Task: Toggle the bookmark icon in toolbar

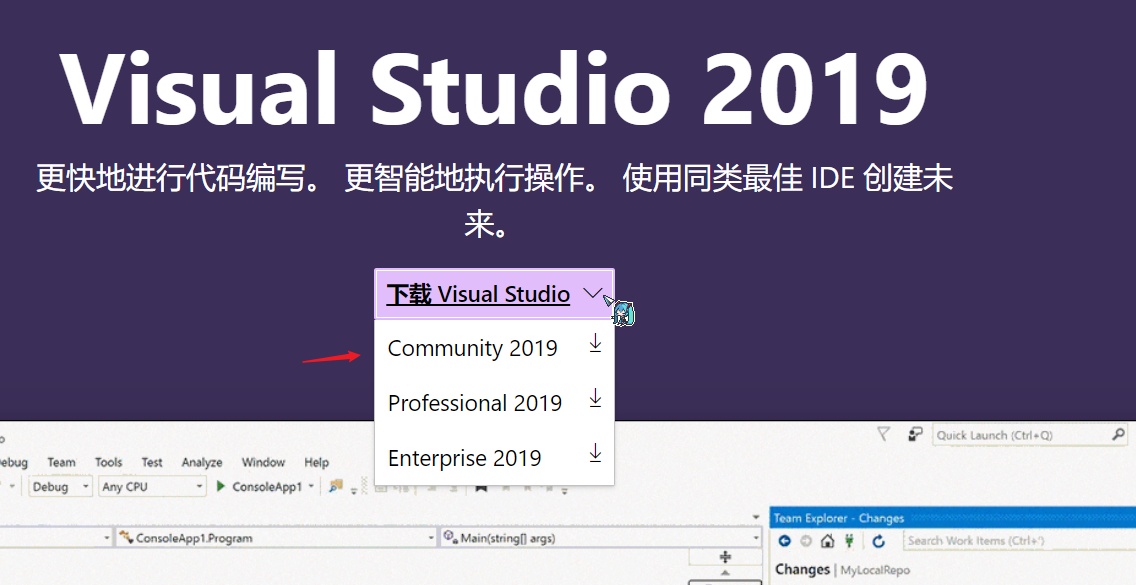Action: click(x=481, y=487)
